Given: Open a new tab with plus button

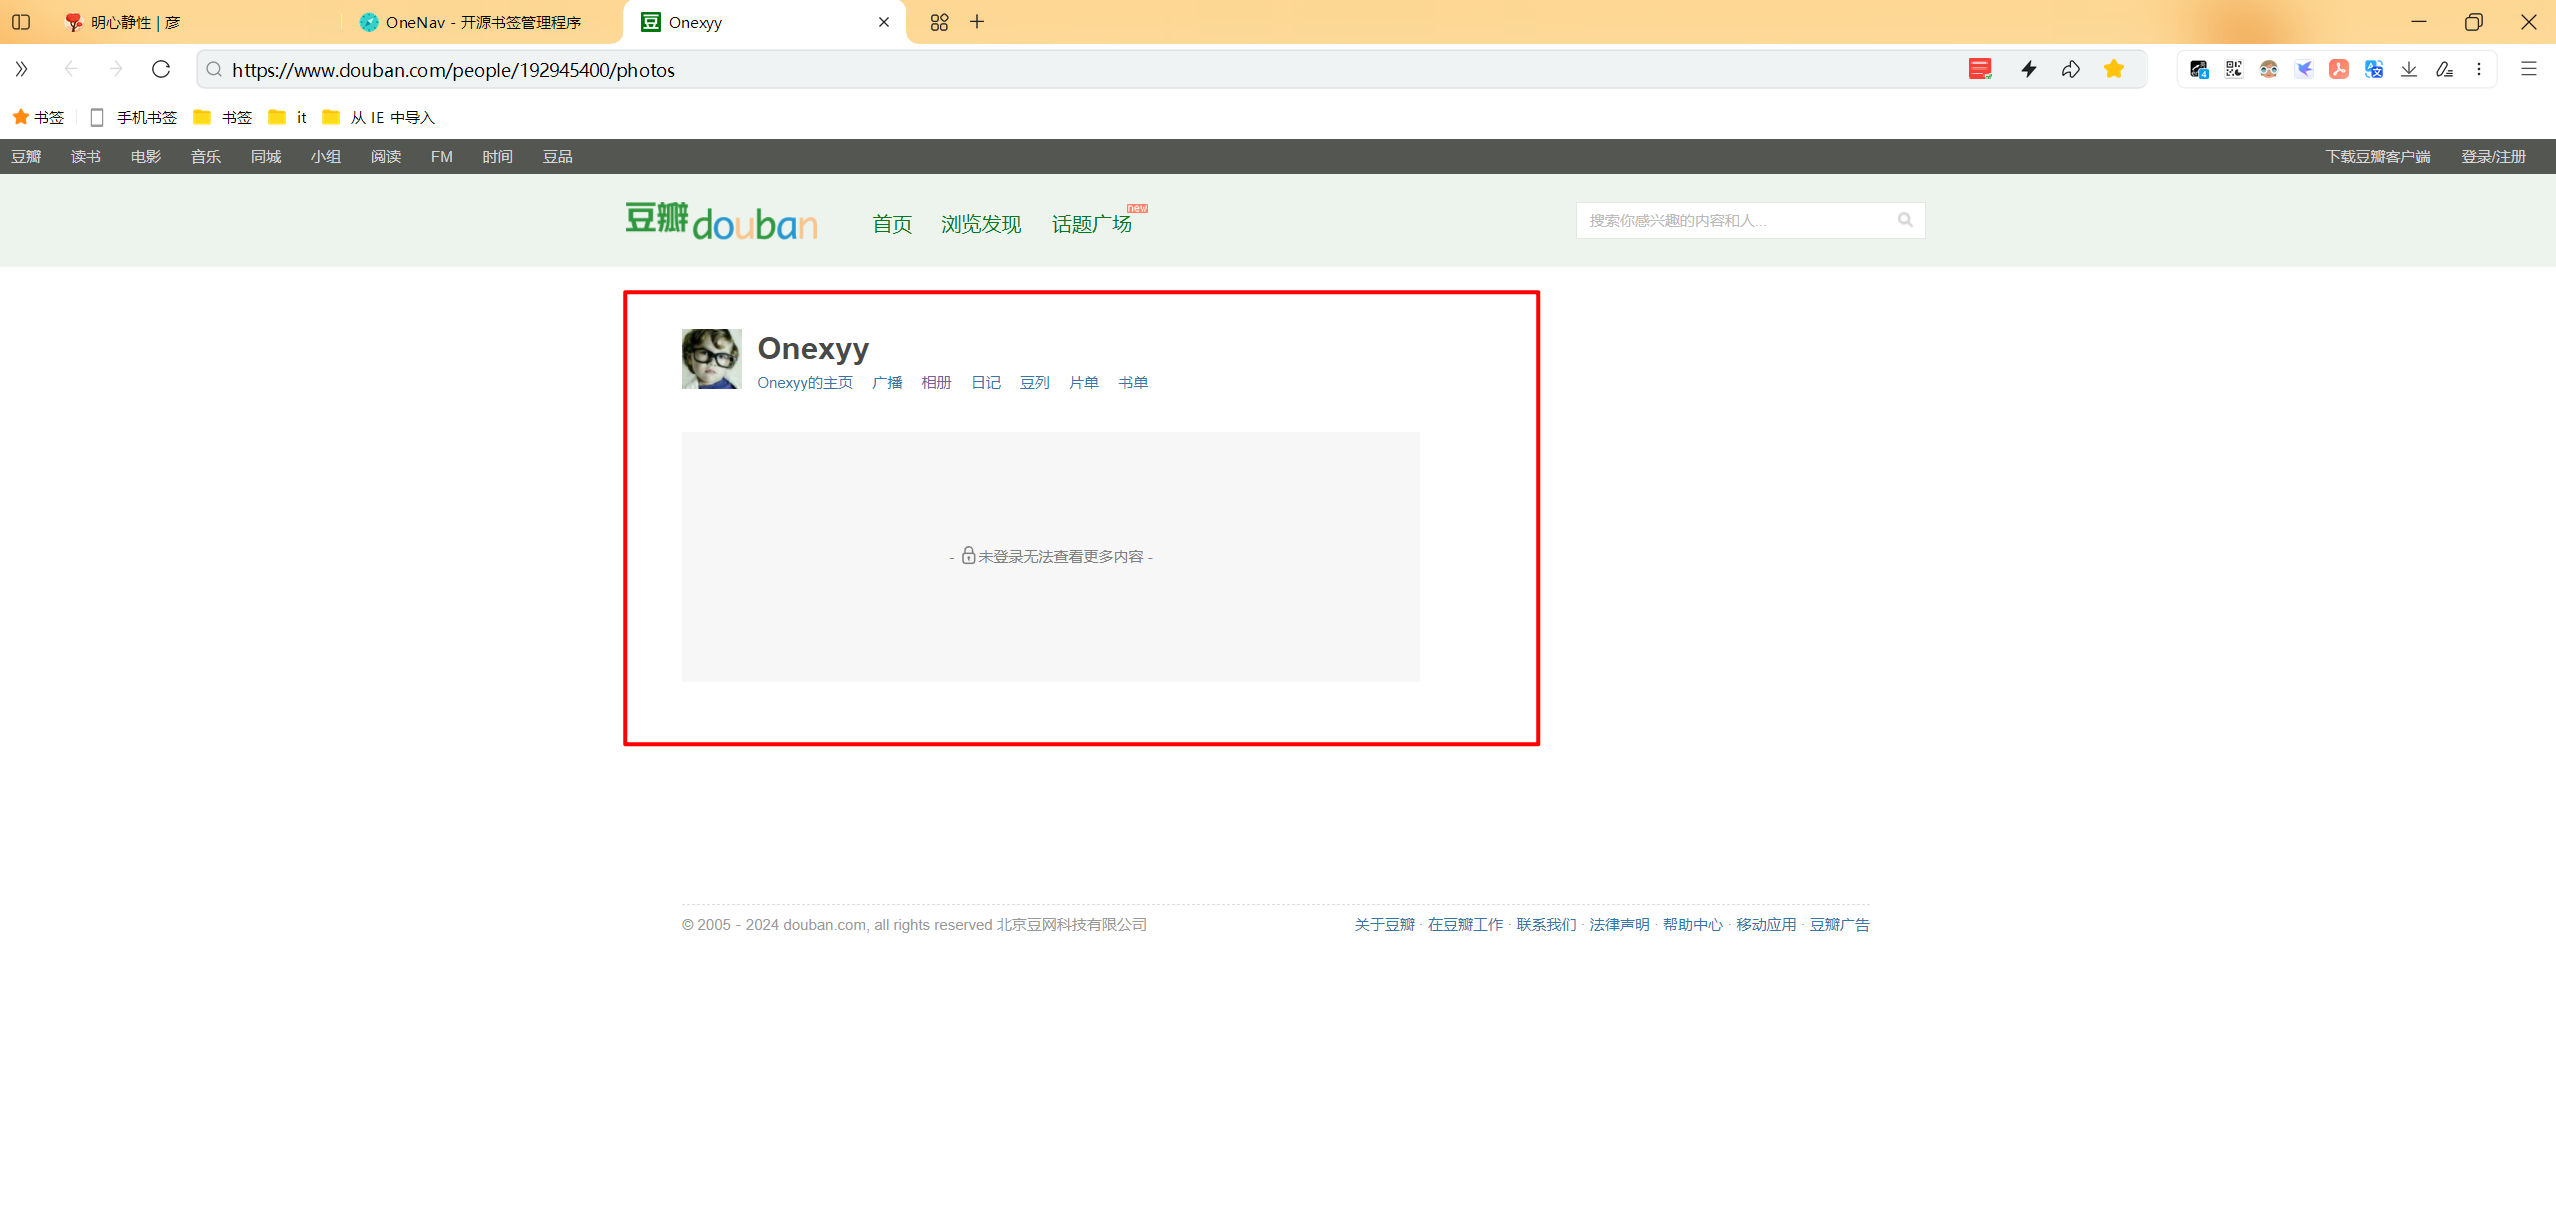Looking at the screenshot, I should [977, 22].
